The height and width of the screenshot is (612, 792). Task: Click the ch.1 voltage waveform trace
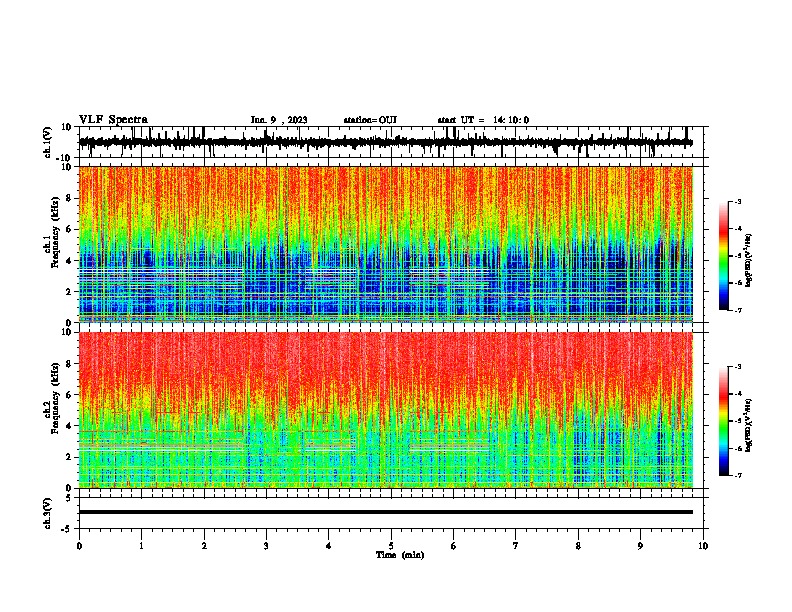pos(386,142)
